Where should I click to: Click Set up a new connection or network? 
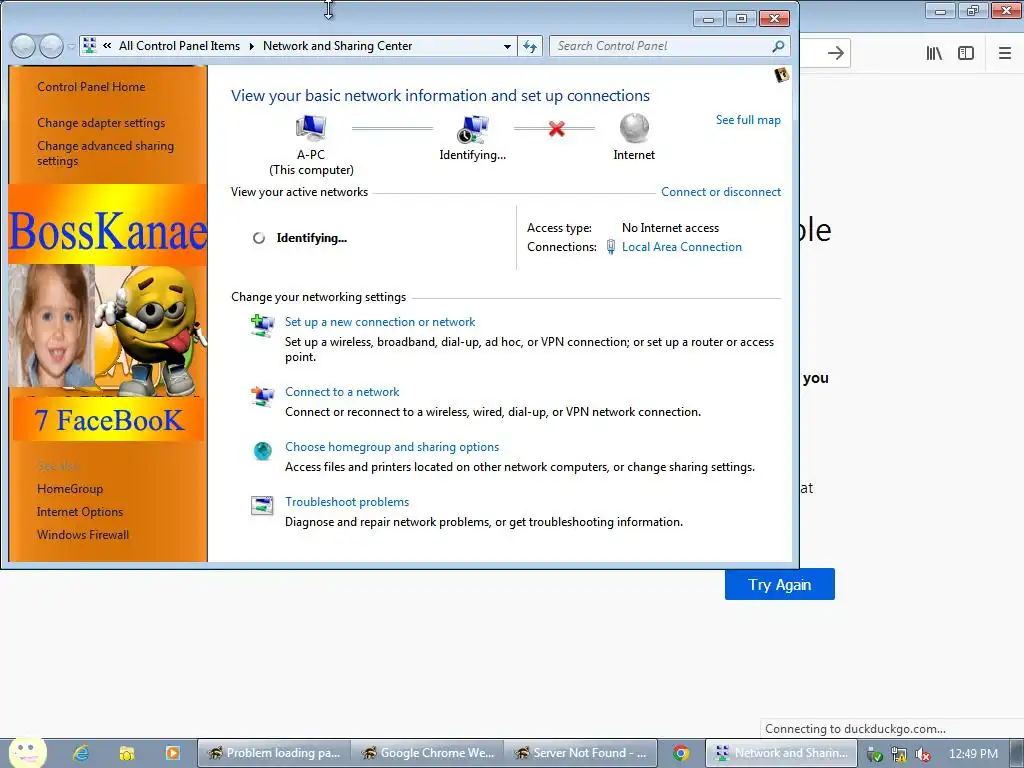(380, 322)
